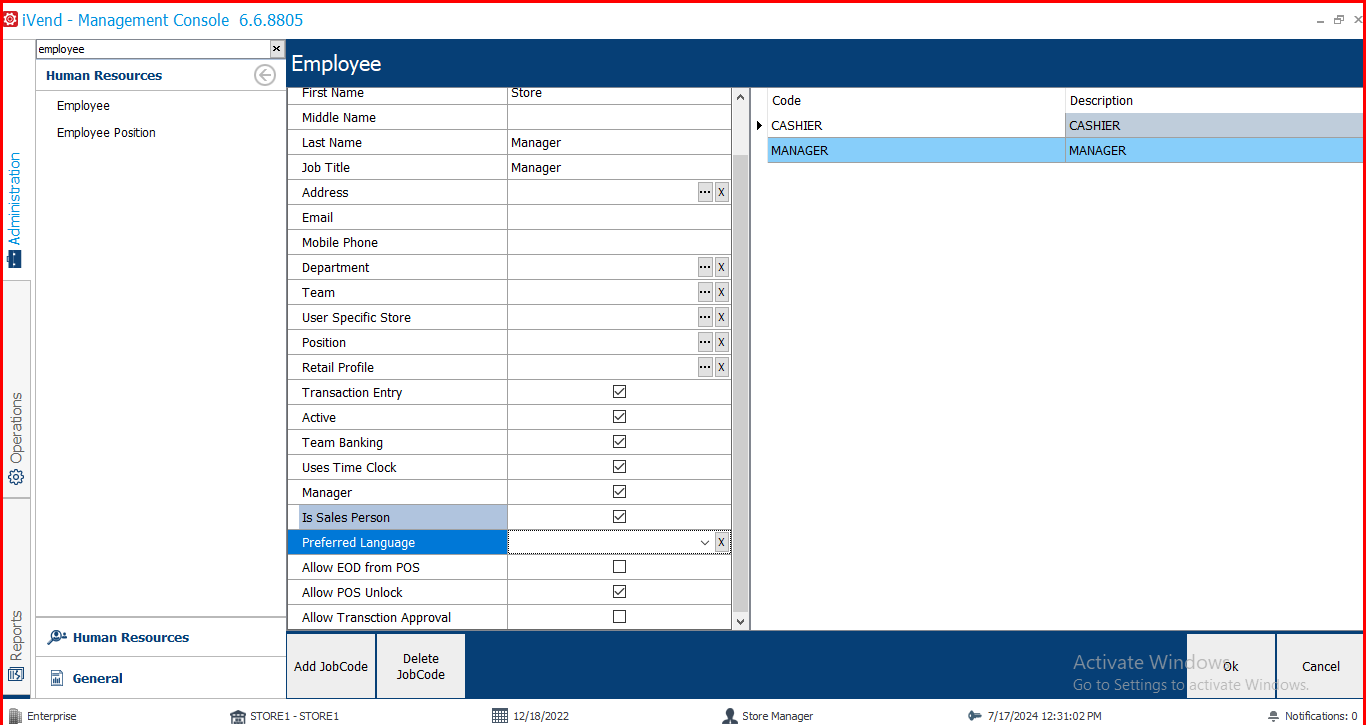Clear the Position field with X
The image size is (1366, 725).
click(x=722, y=342)
